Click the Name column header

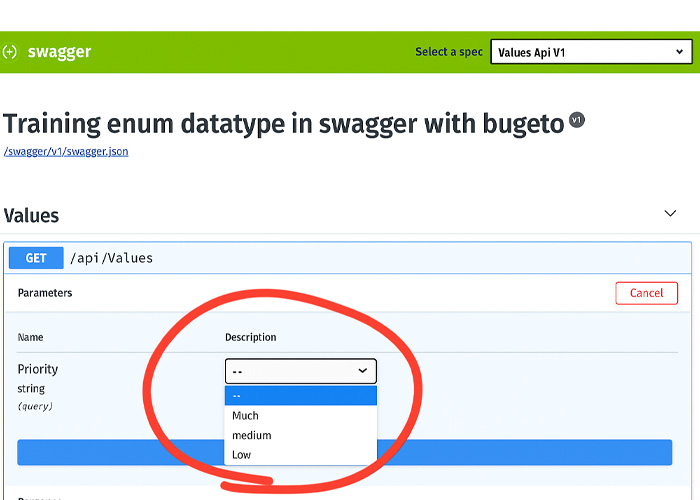tap(30, 337)
